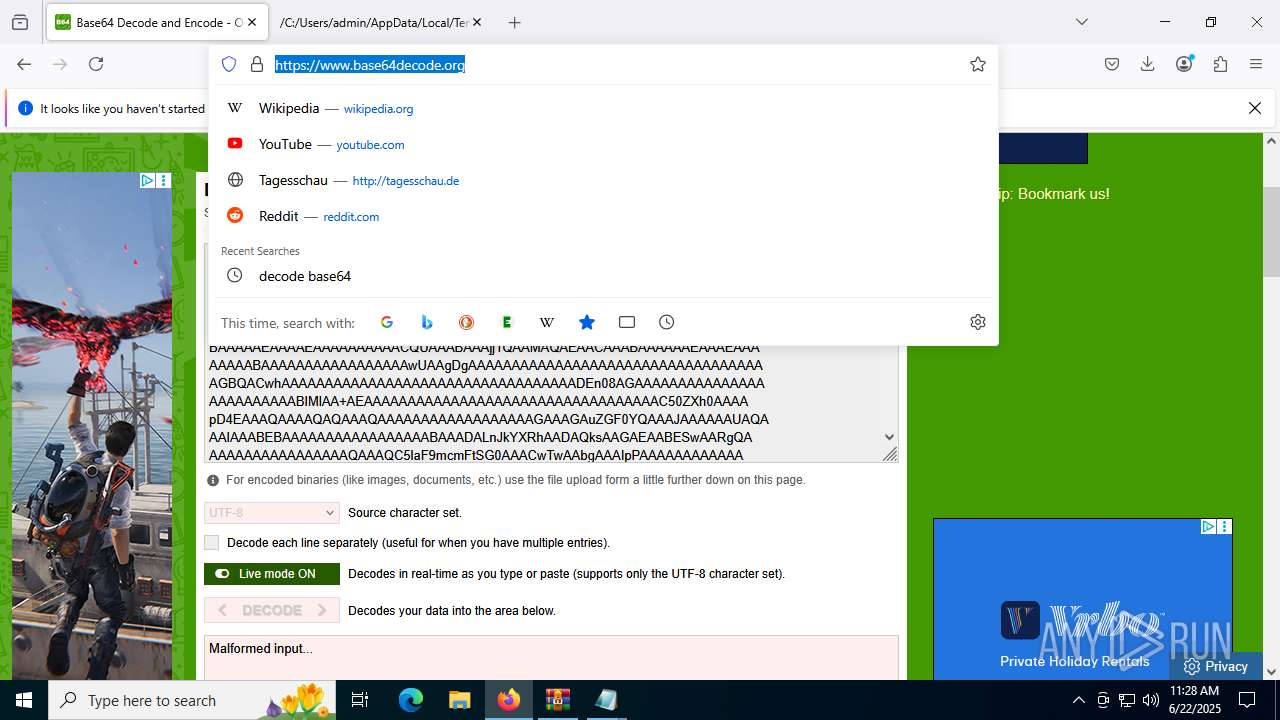
Task: Close the C:/Users/admin tab
Action: 476,22
